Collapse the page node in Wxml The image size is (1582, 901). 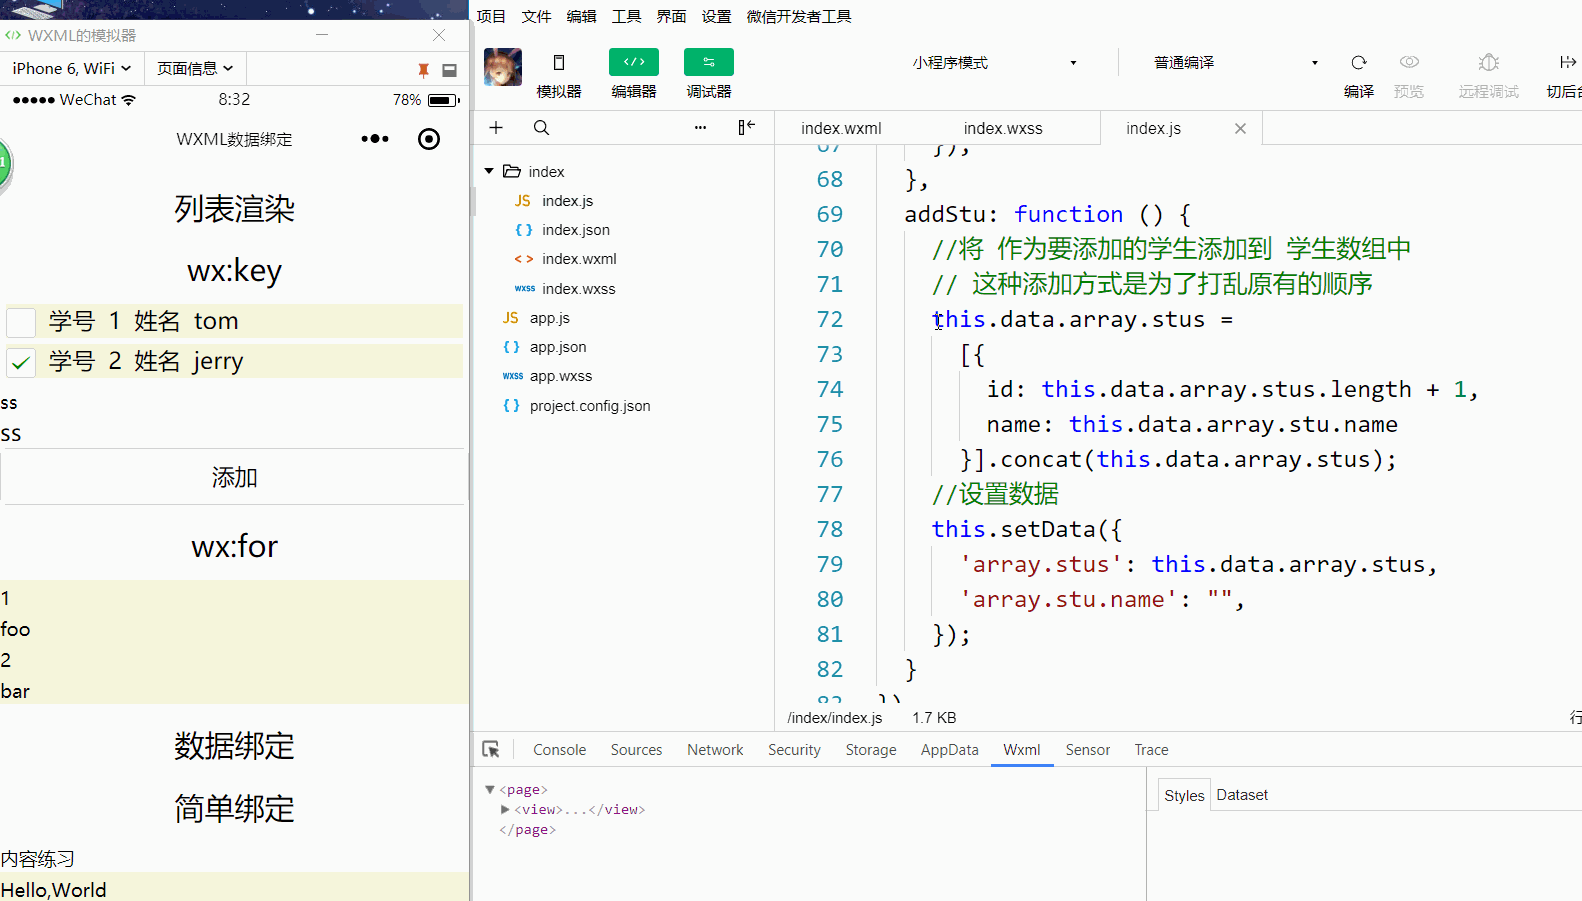click(490, 789)
